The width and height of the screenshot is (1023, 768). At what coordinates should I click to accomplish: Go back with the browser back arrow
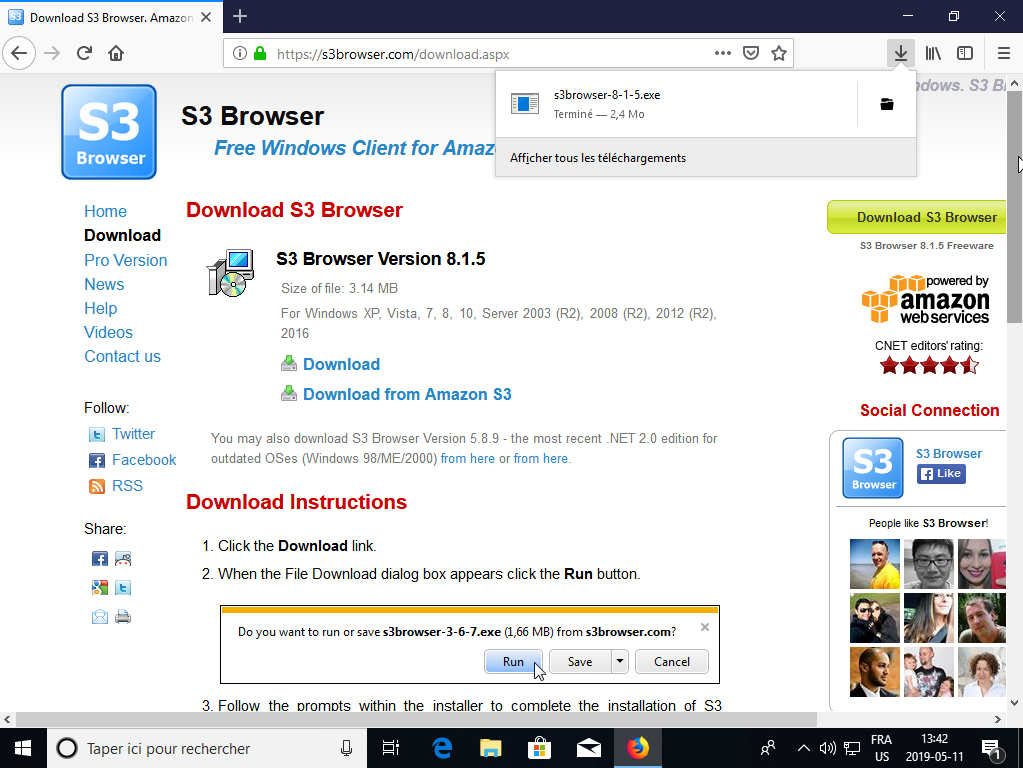click(19, 54)
